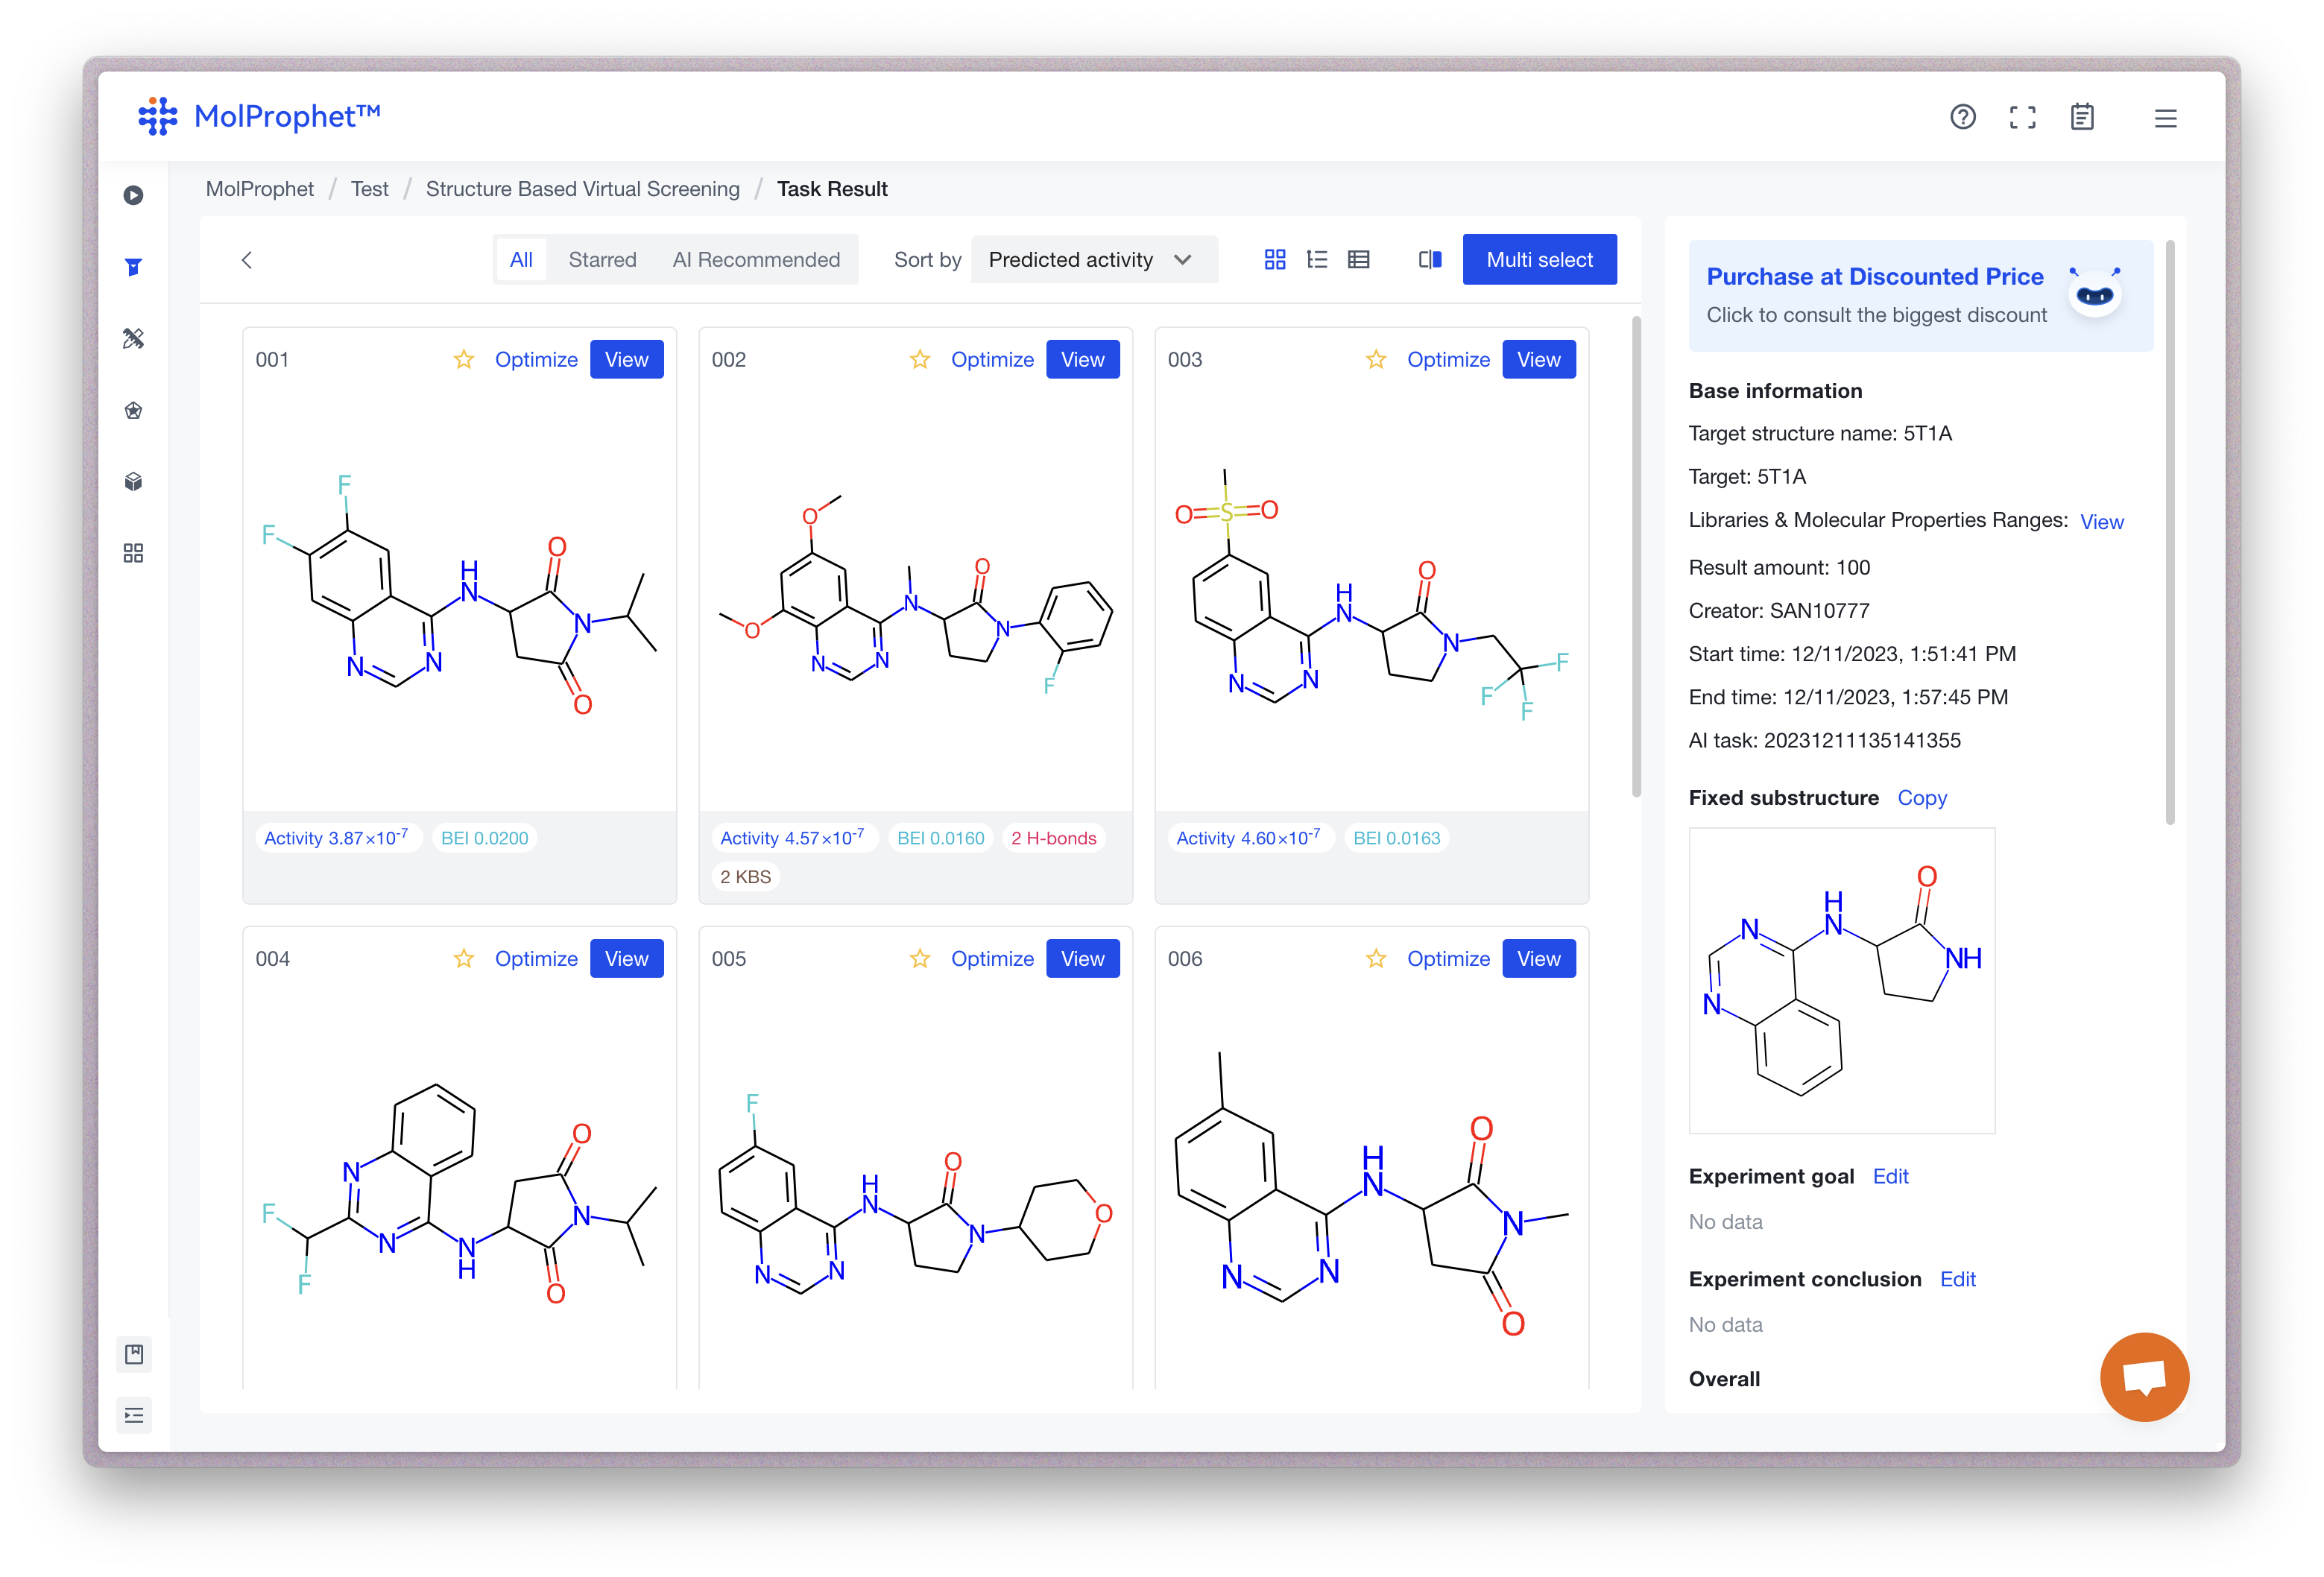This screenshot has width=2324, height=1577.
Task: View molecule 002
Action: point(1082,359)
